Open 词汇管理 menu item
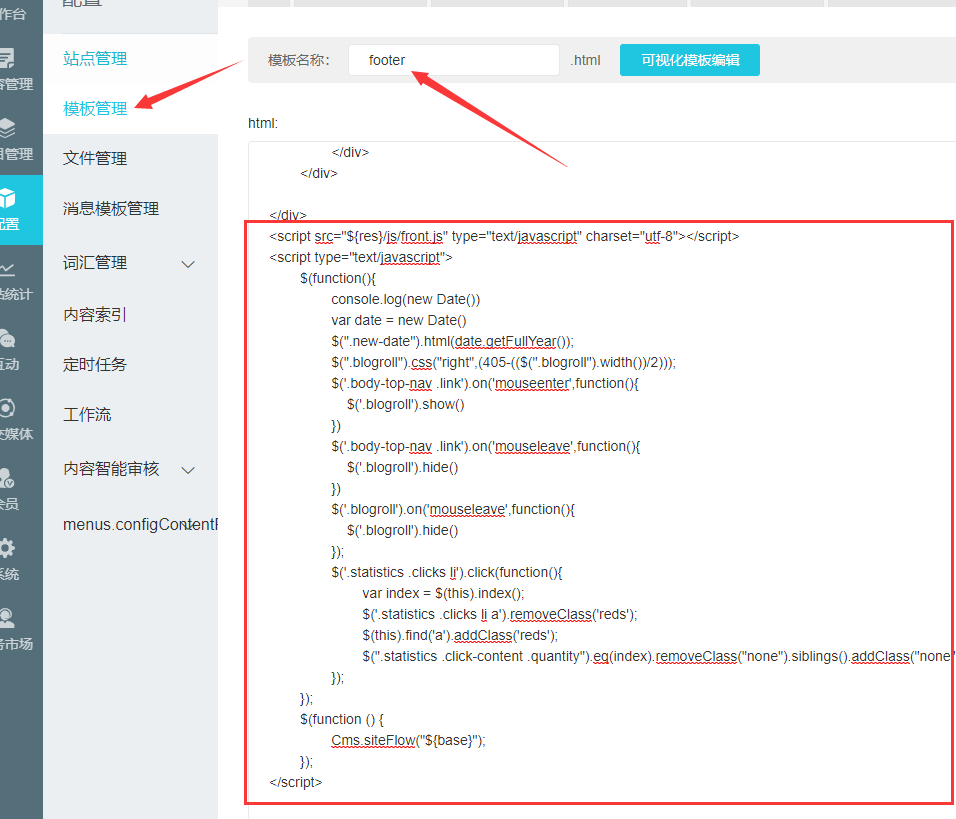Image resolution: width=956 pixels, height=819 pixels. pyautogui.click(x=95, y=263)
